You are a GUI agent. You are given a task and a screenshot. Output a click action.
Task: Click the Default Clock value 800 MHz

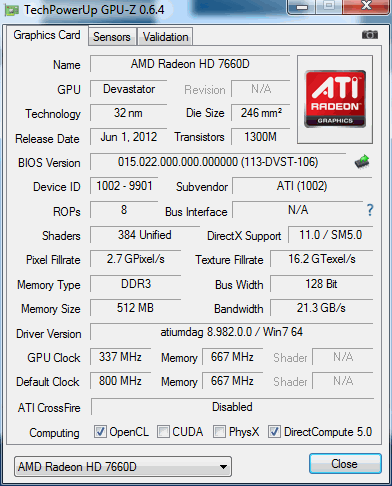pos(120,381)
